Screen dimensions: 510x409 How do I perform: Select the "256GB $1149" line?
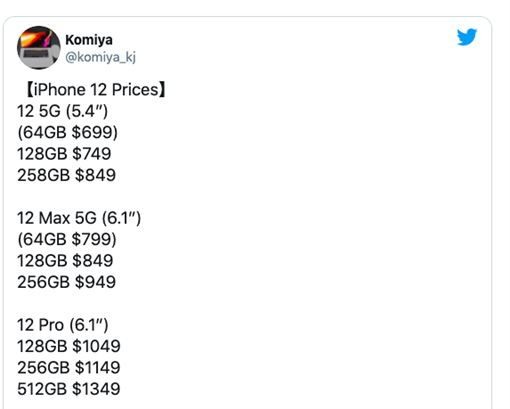point(69,367)
